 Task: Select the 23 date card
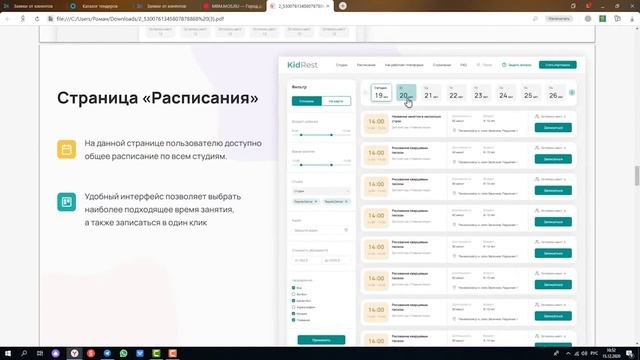coord(481,93)
